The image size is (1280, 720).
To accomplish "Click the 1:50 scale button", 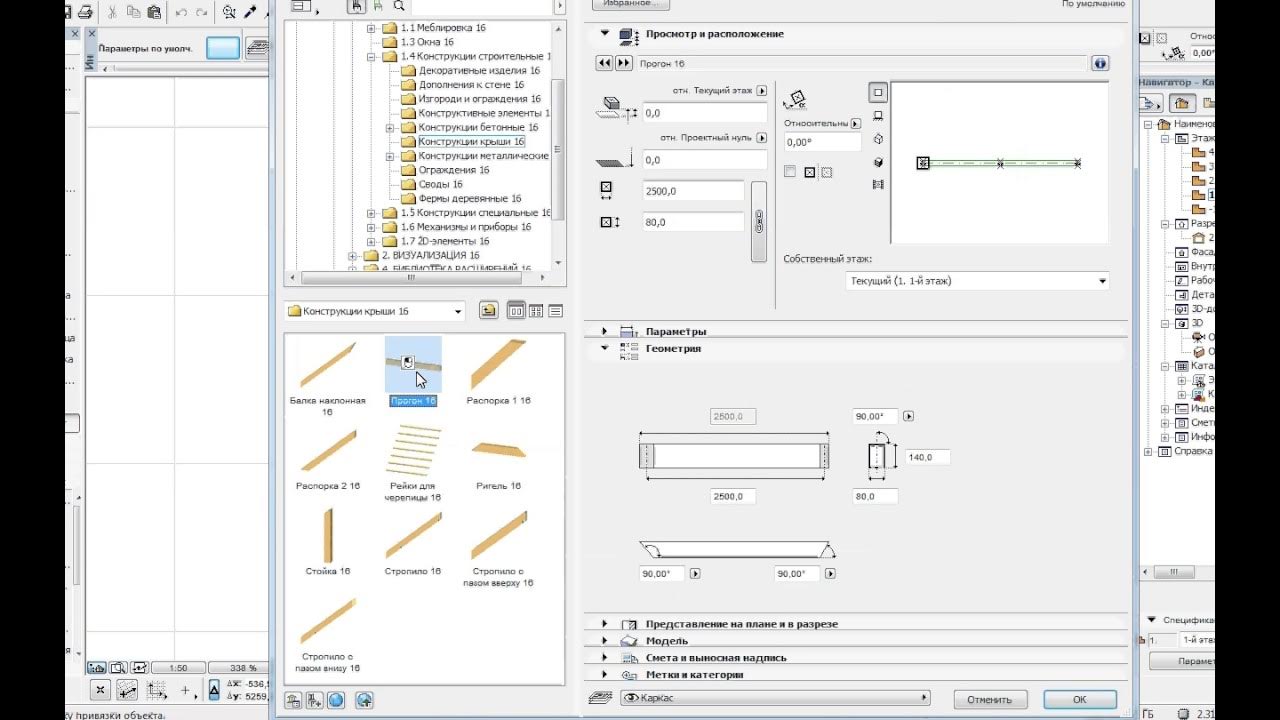I will pyautogui.click(x=178, y=668).
